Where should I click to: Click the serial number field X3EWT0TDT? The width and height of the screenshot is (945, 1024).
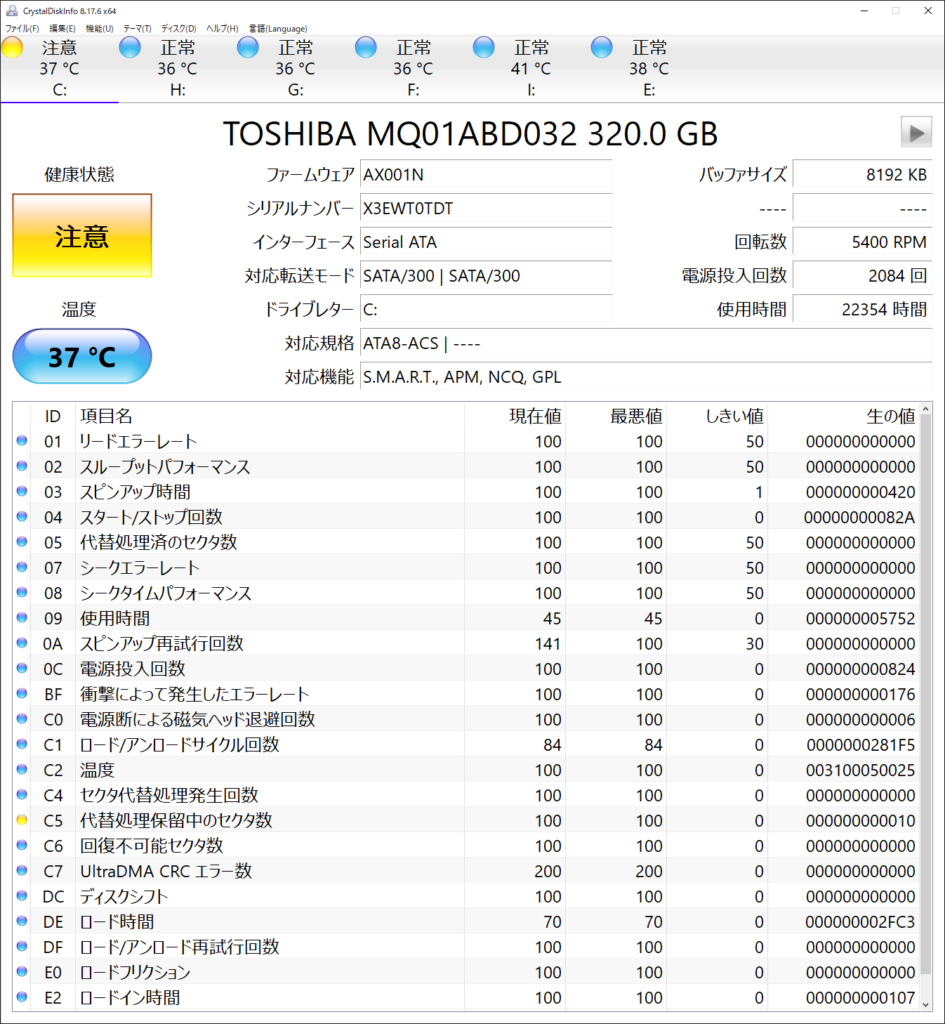pyautogui.click(x=486, y=209)
